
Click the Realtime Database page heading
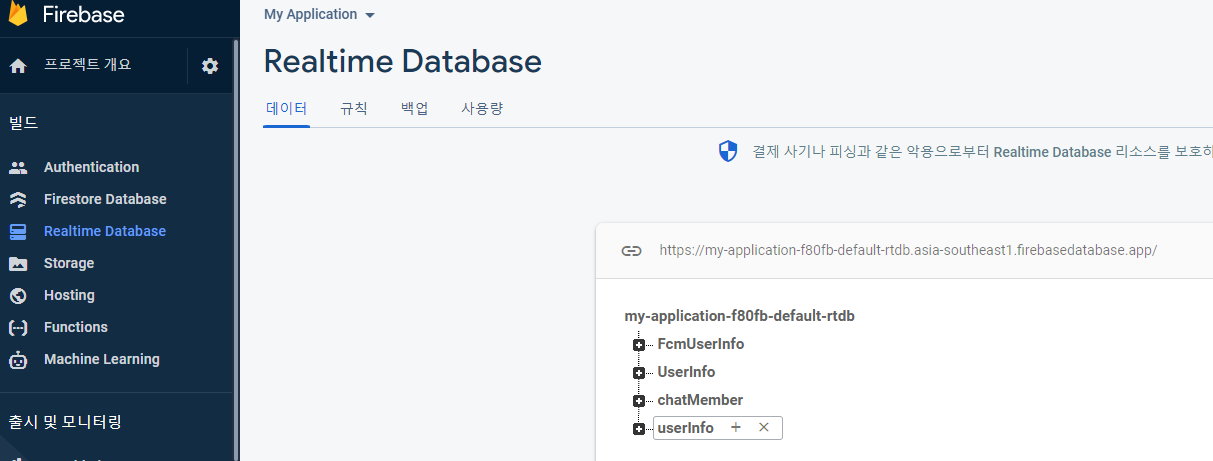click(403, 62)
